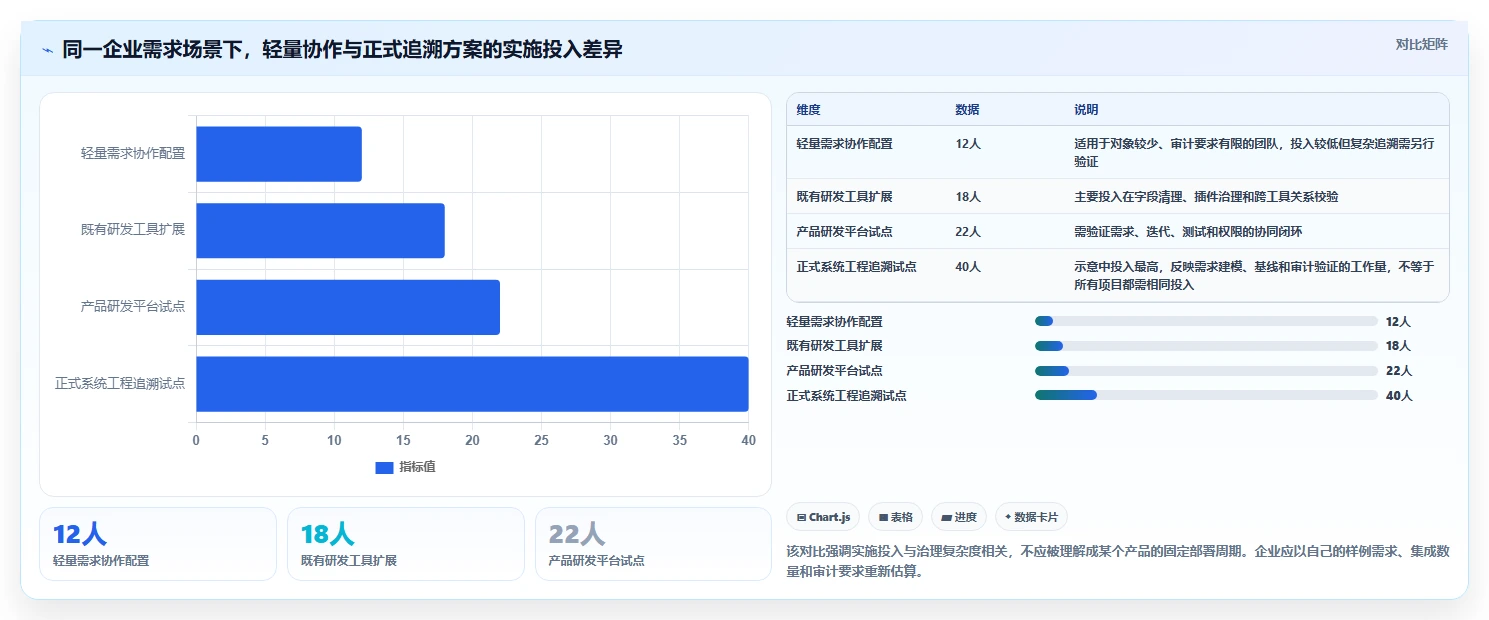The image size is (1489, 620).
Task: Click the 18人 cell in the table's 数据 column
Action: (968, 197)
